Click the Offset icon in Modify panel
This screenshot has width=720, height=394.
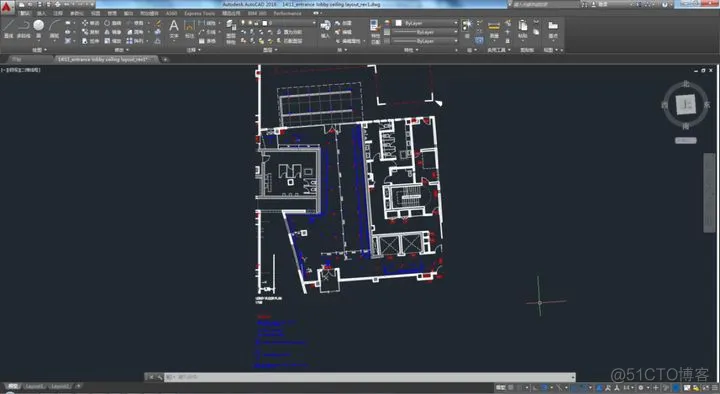tap(158, 41)
